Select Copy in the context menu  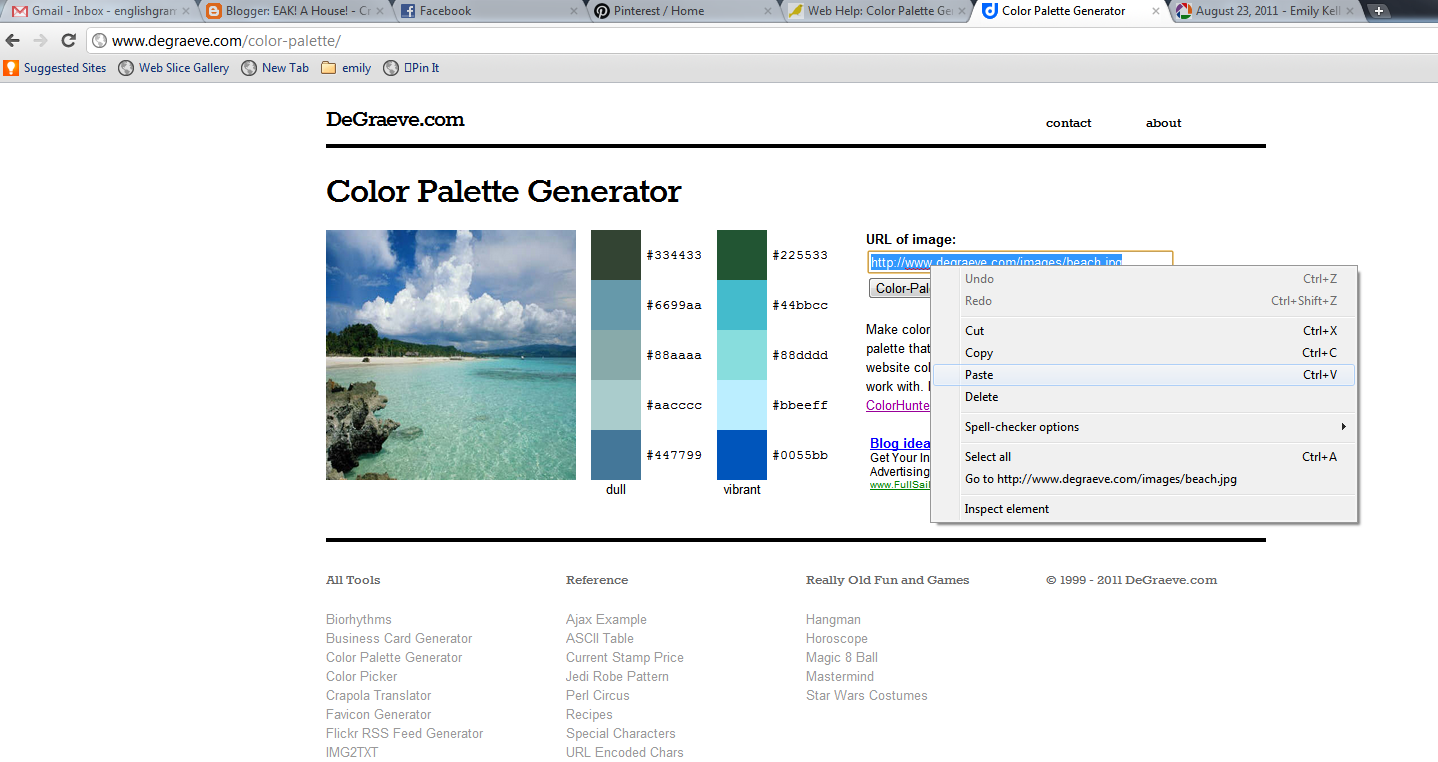pyautogui.click(x=978, y=352)
